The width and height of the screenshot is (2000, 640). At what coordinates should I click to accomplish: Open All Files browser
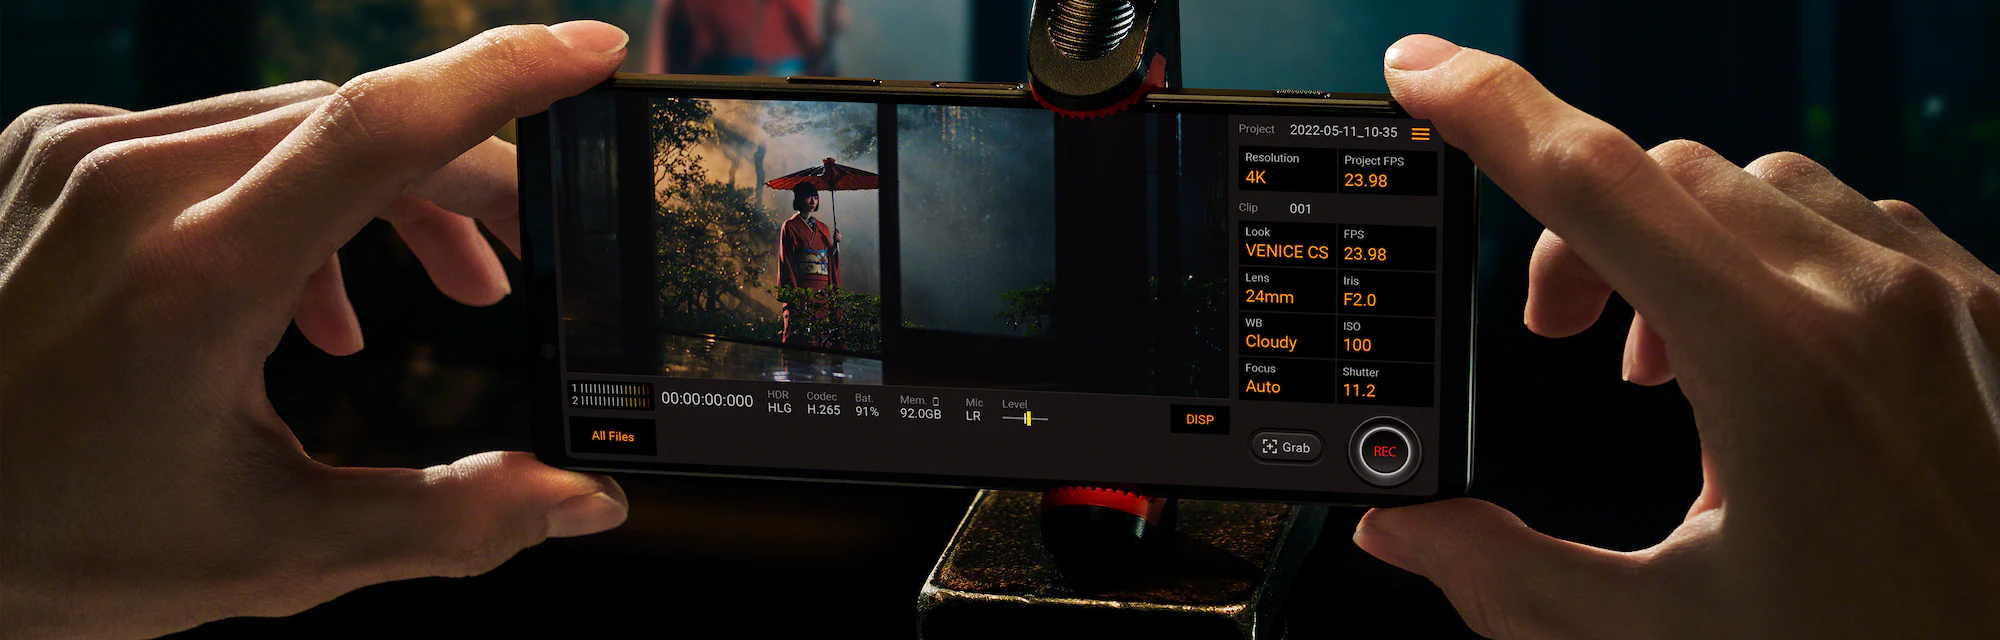(612, 437)
